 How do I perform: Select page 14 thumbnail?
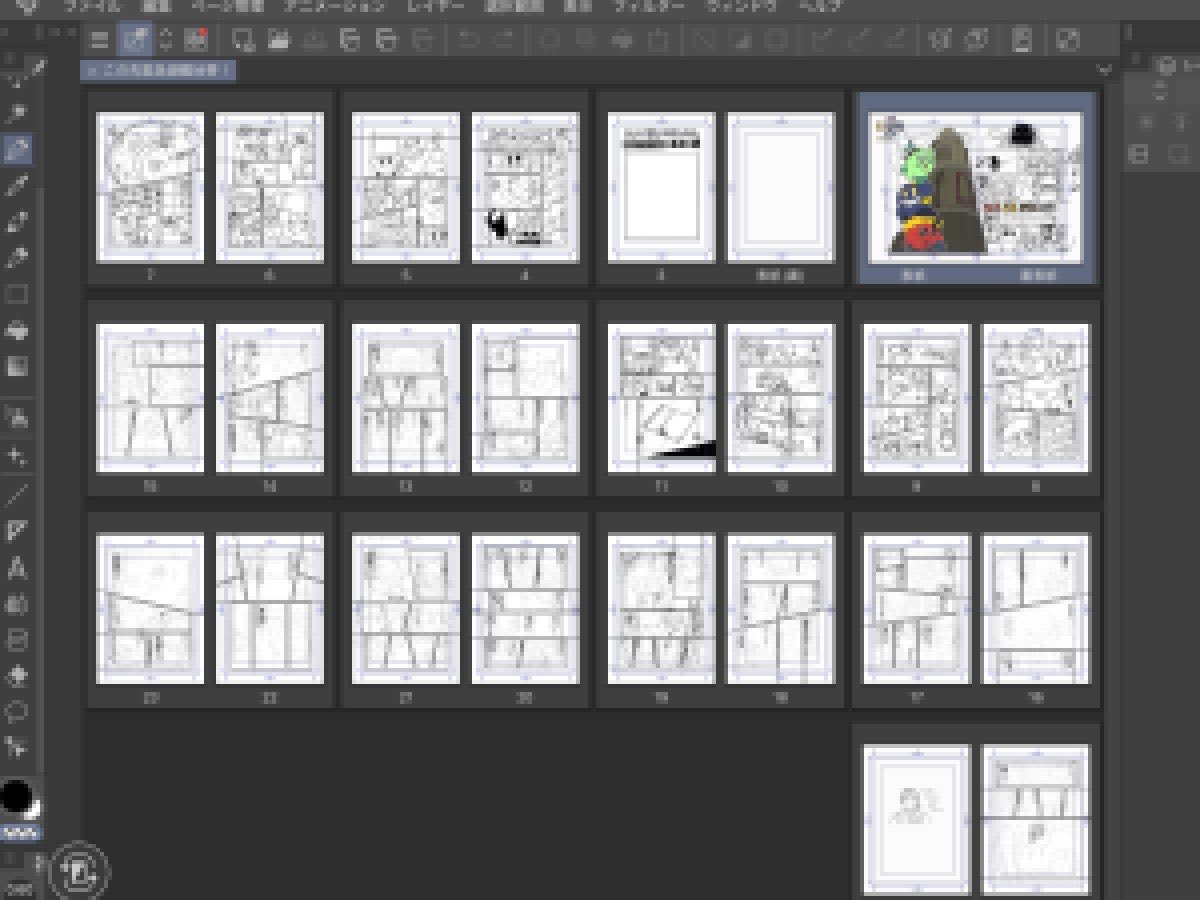(x=270, y=398)
